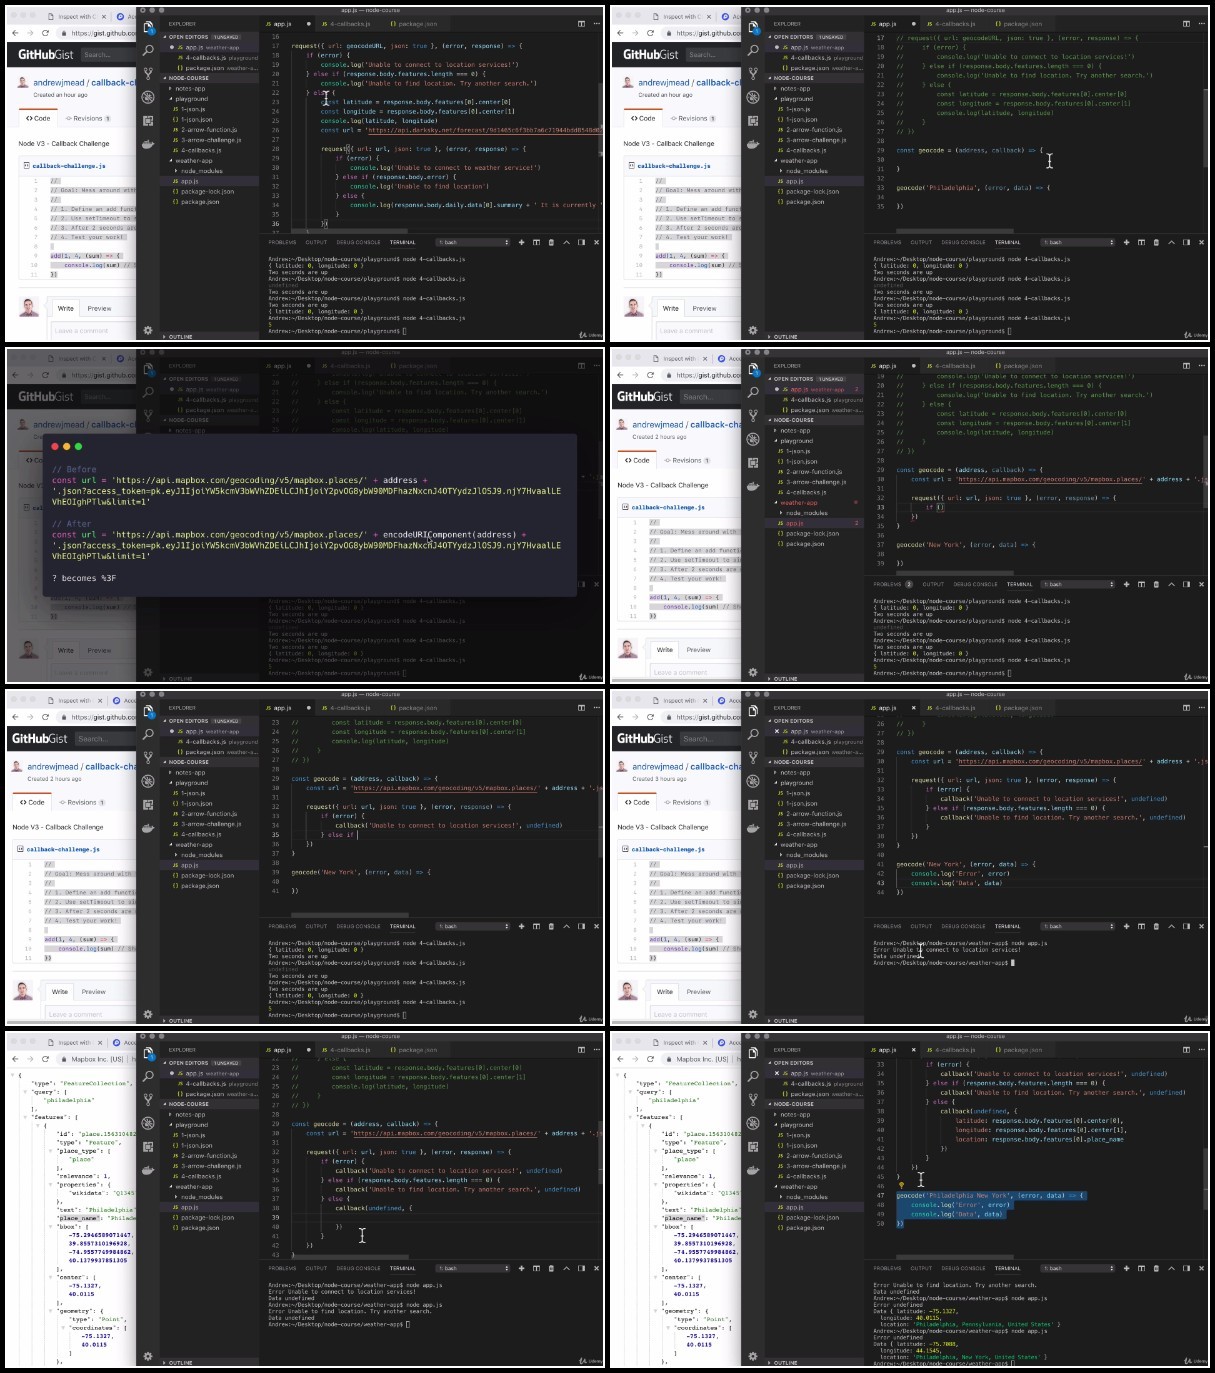Toggle panel position in highlighted geocode call frame
Viewport: 1215px width, 1373px height.
1187,1268
